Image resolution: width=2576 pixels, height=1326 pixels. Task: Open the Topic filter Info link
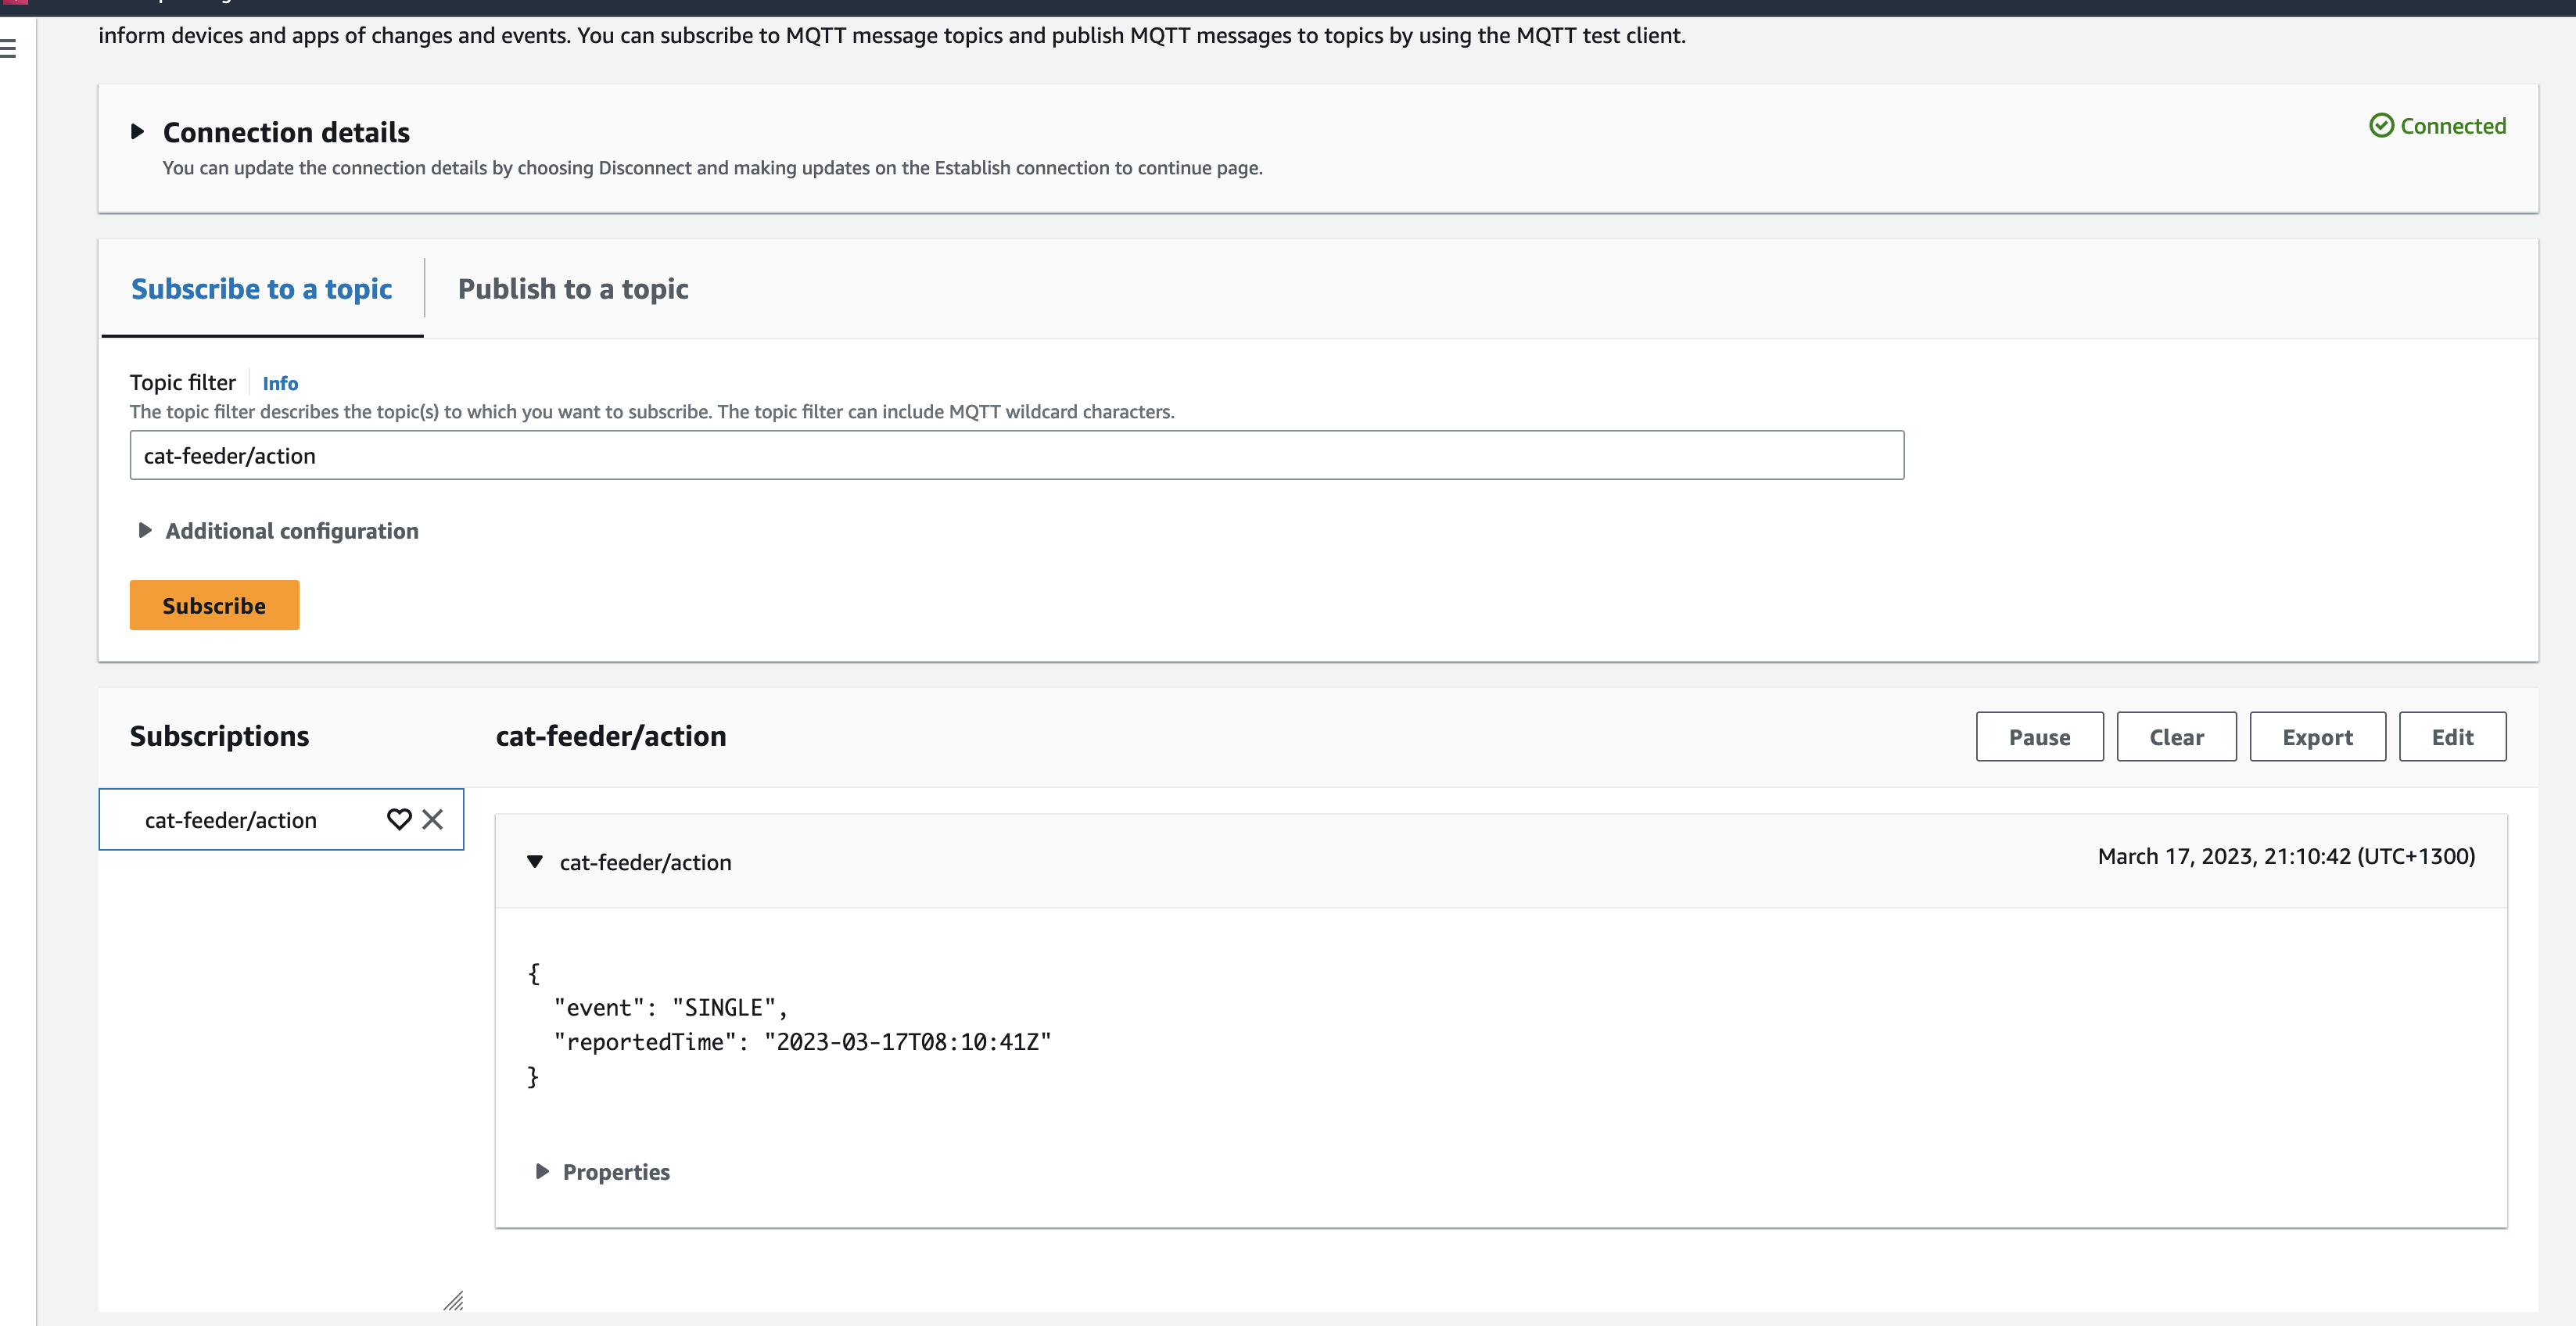coord(280,383)
